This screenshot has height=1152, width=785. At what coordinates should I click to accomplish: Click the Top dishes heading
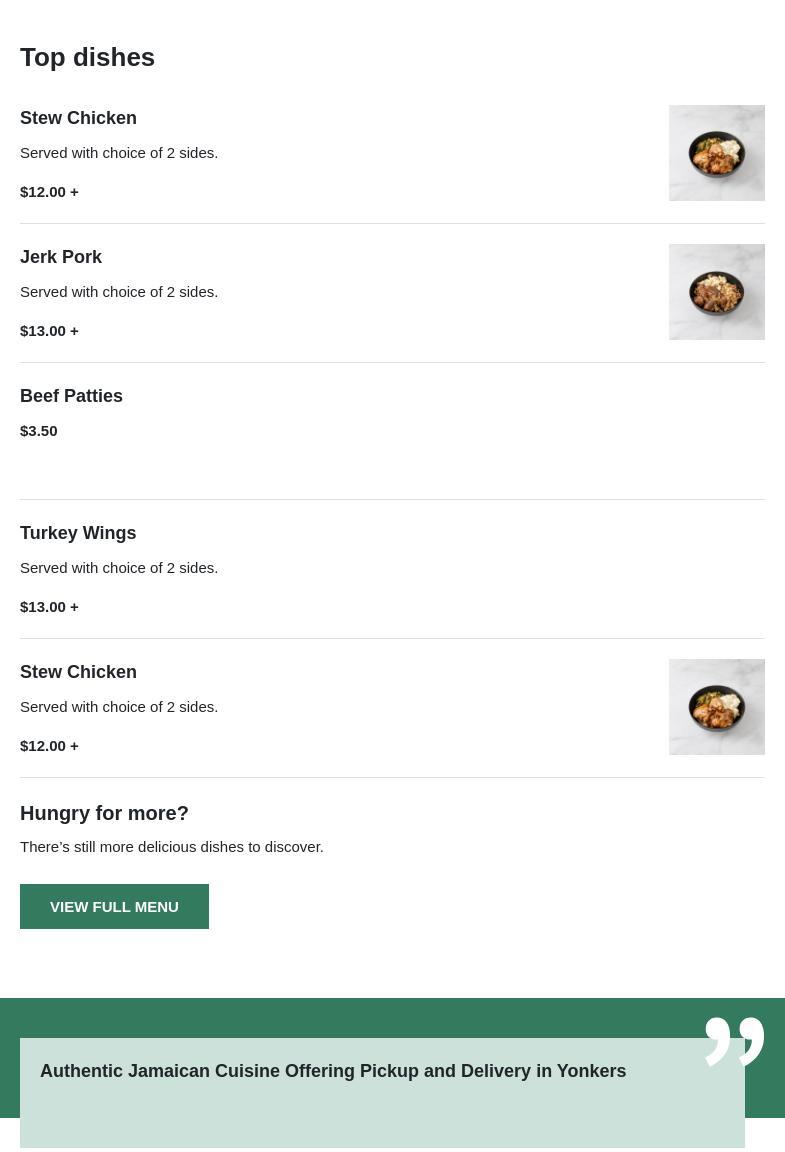[87, 57]
